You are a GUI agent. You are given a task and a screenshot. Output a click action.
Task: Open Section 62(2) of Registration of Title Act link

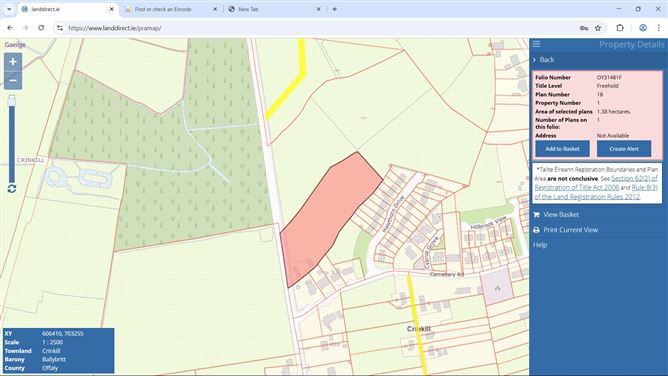tap(596, 183)
